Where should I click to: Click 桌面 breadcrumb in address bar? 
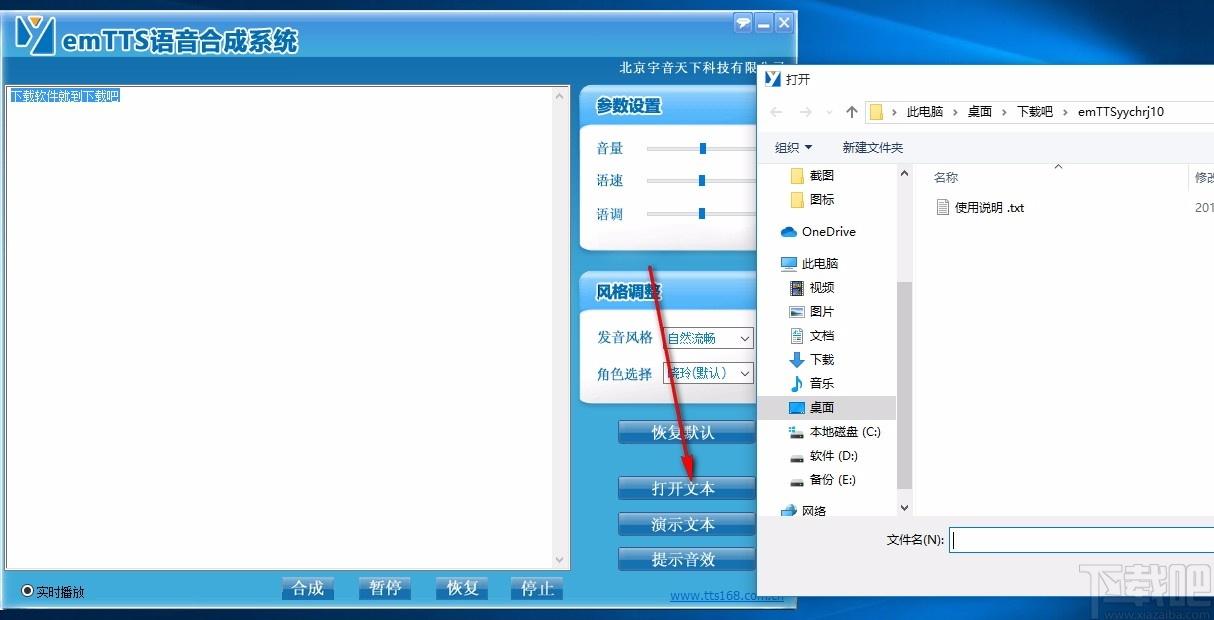pyautogui.click(x=980, y=112)
